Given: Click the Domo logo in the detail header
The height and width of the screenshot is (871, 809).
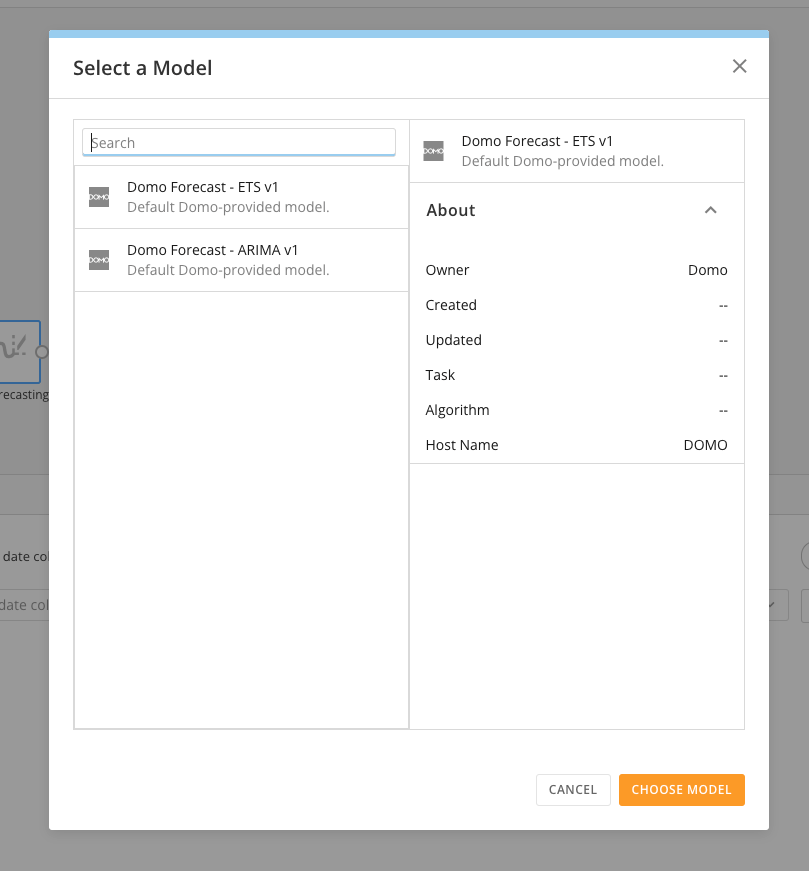Looking at the screenshot, I should (x=433, y=151).
